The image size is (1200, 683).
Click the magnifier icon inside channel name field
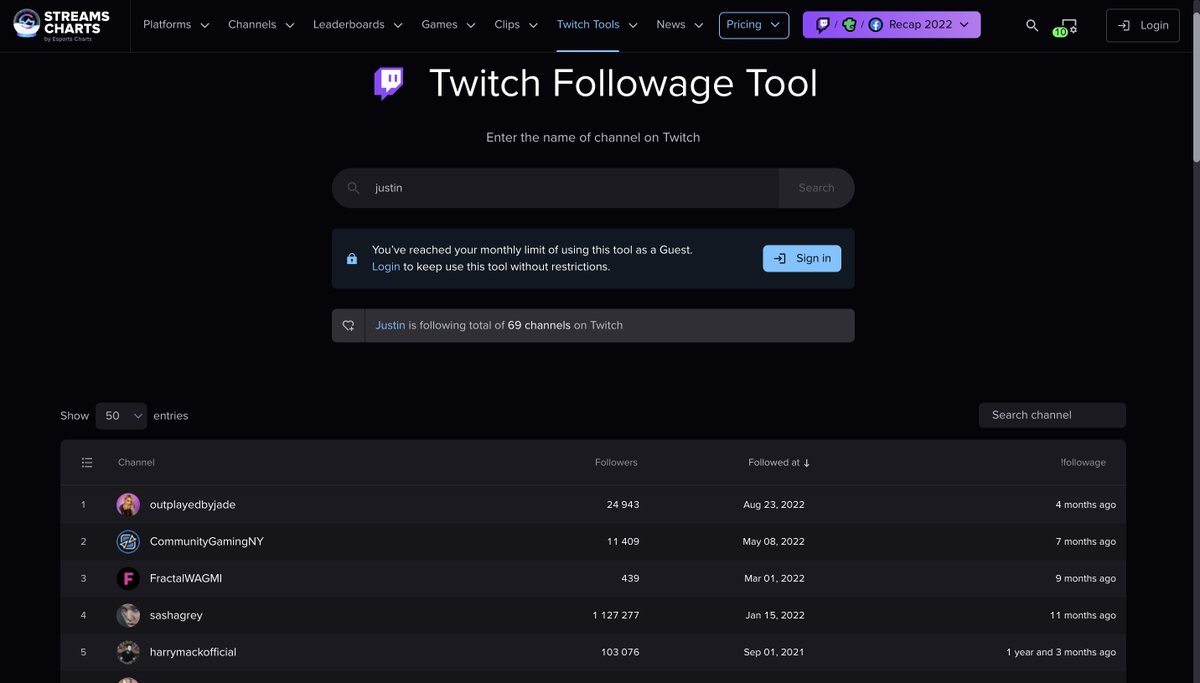click(x=353, y=188)
